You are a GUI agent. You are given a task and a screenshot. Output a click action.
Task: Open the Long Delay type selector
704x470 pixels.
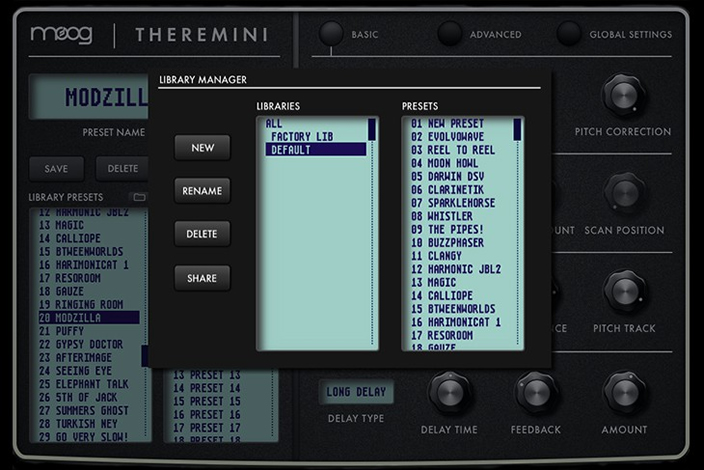pyautogui.click(x=356, y=392)
